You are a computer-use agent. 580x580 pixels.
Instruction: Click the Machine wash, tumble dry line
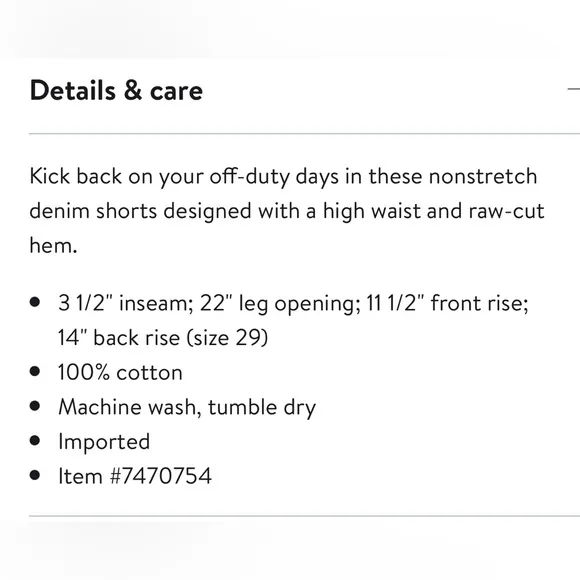pos(187,408)
